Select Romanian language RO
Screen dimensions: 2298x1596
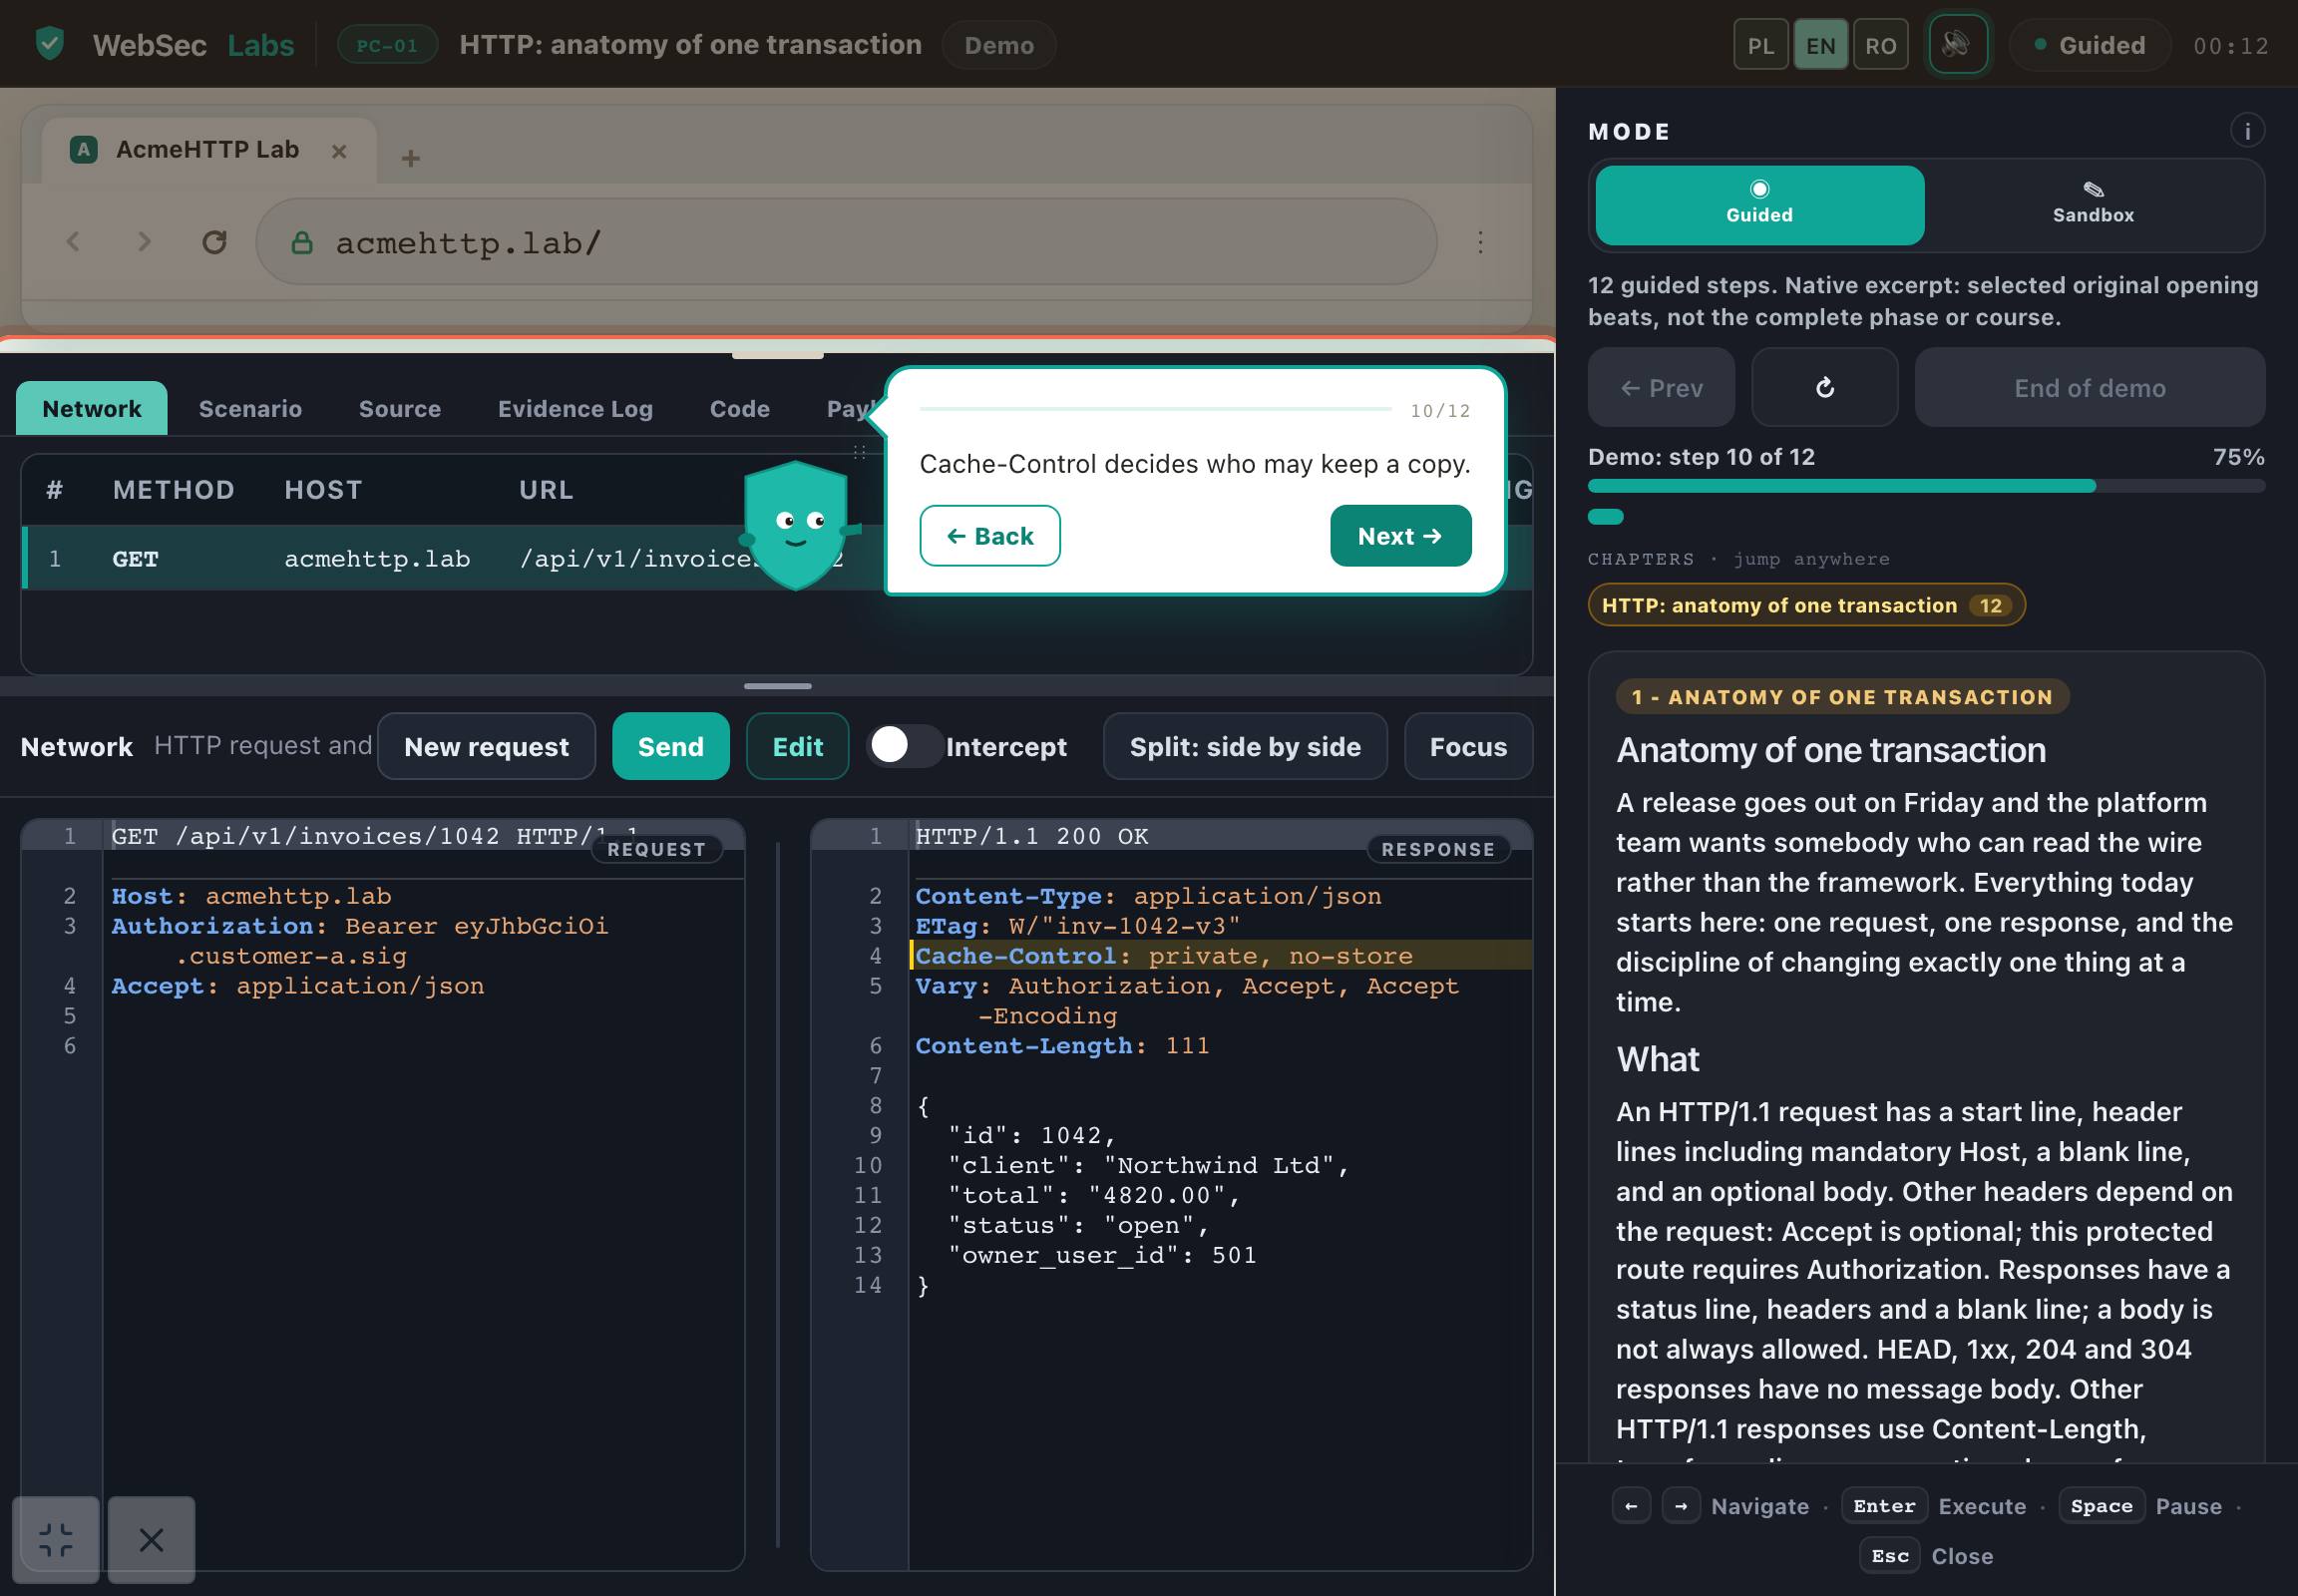pyautogui.click(x=1880, y=46)
